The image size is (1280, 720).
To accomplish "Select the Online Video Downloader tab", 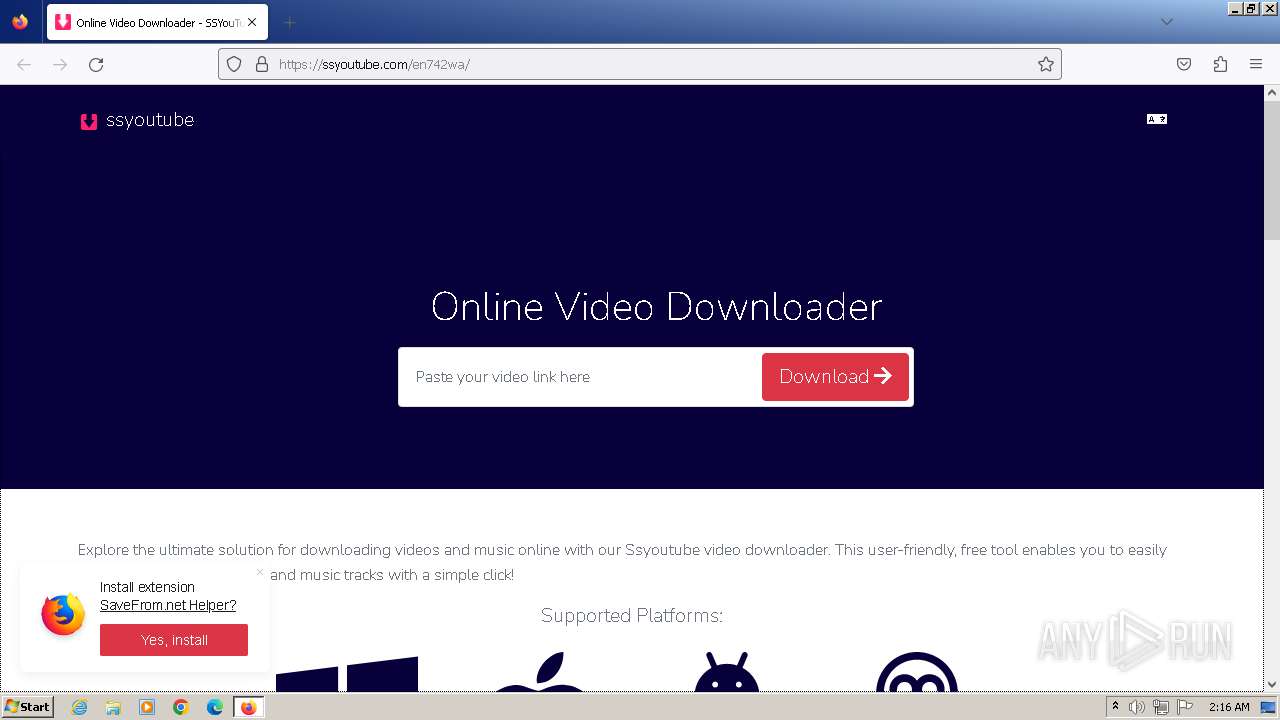I will (157, 22).
